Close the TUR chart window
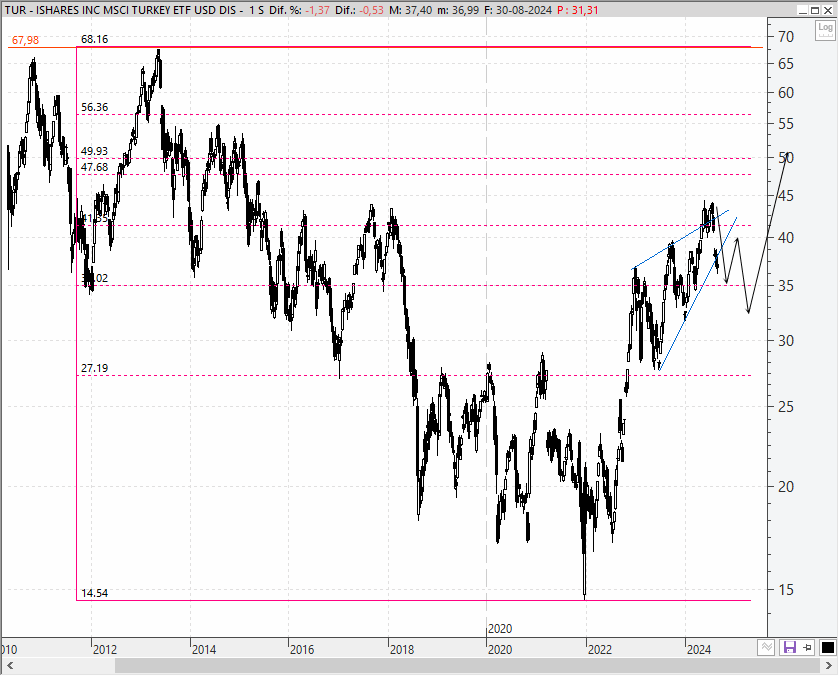Screen dimensions: 839x676 (827, 10)
